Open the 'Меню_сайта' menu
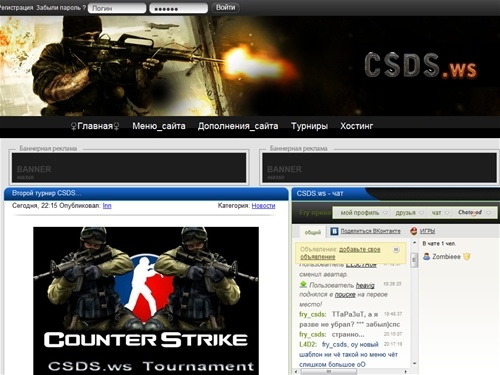This screenshot has height=375, width=500. pyautogui.click(x=159, y=126)
